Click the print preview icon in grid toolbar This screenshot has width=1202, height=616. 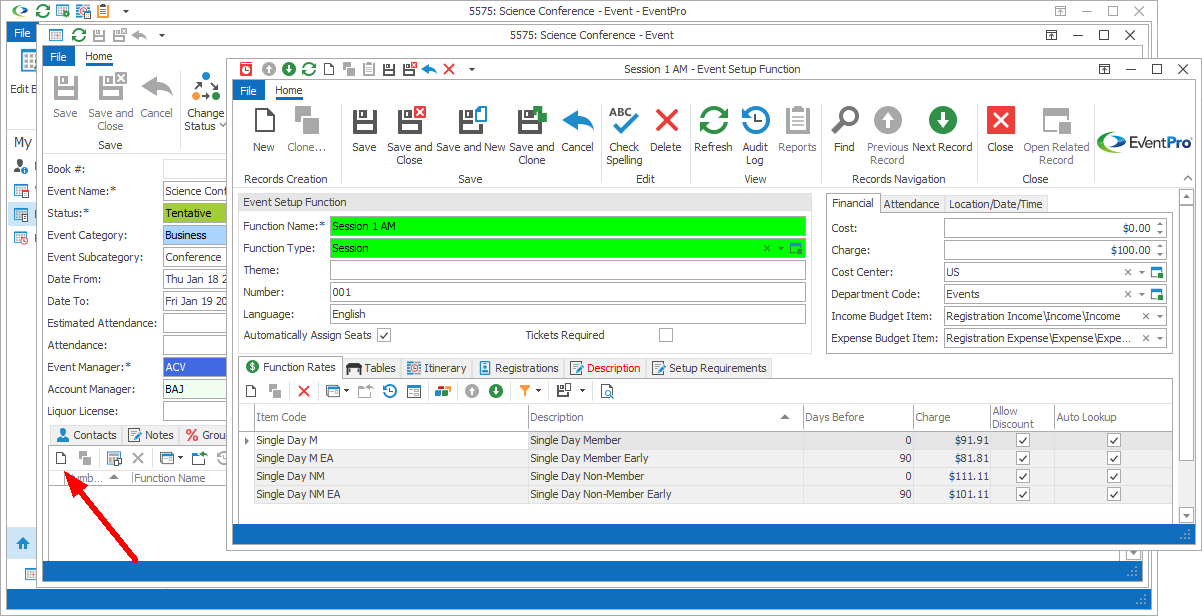(607, 391)
